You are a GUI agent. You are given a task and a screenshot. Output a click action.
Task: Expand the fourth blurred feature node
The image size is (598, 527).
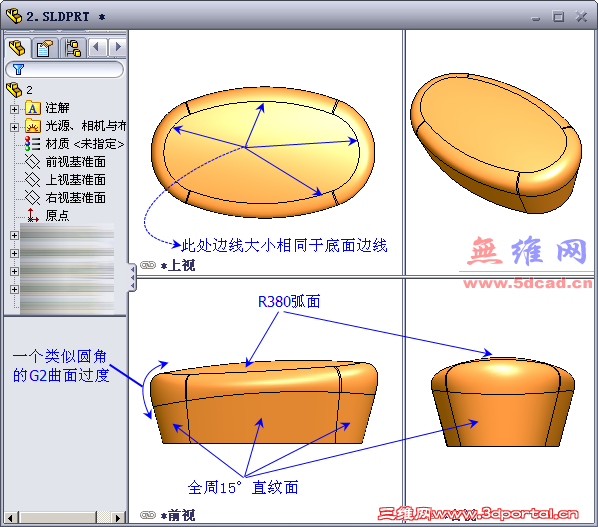[14, 289]
